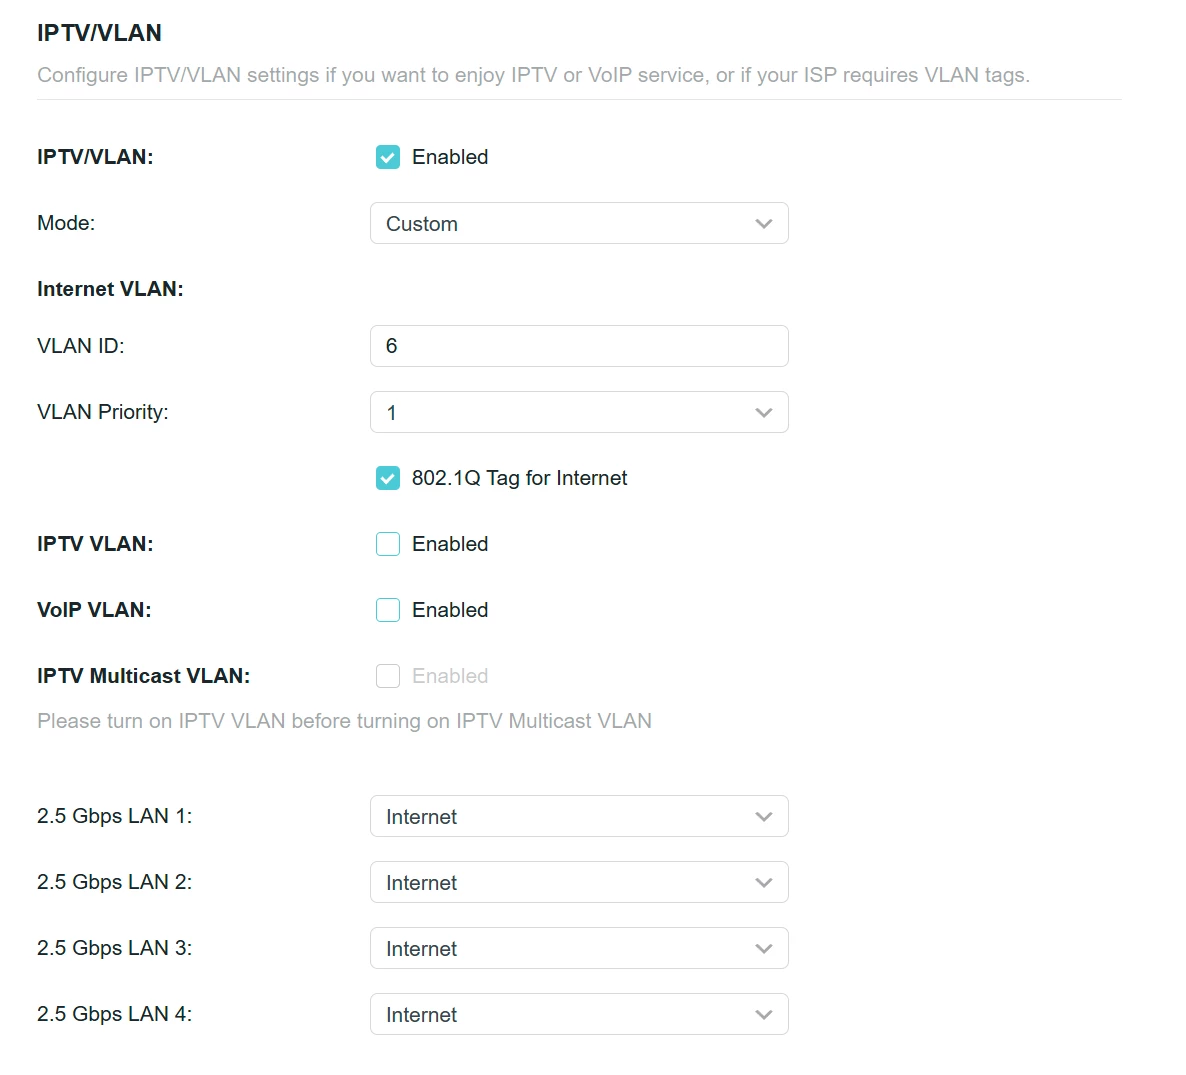Uncheck 802.1Q Tag for Internet checkbox

pyautogui.click(x=388, y=479)
